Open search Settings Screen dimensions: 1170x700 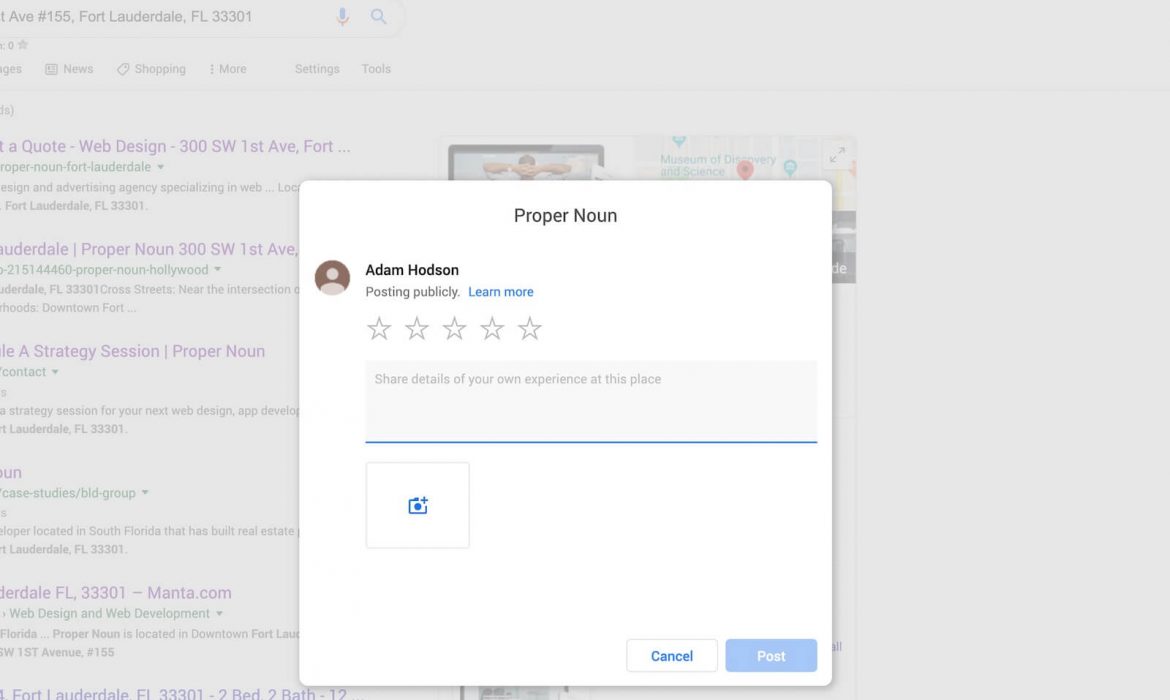[x=317, y=69]
